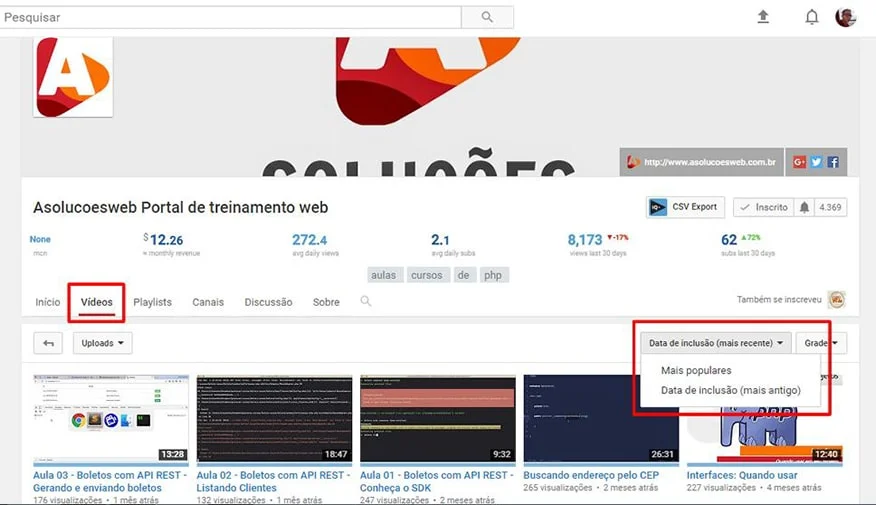
Task: Click the back arrow button
Action: (48, 343)
